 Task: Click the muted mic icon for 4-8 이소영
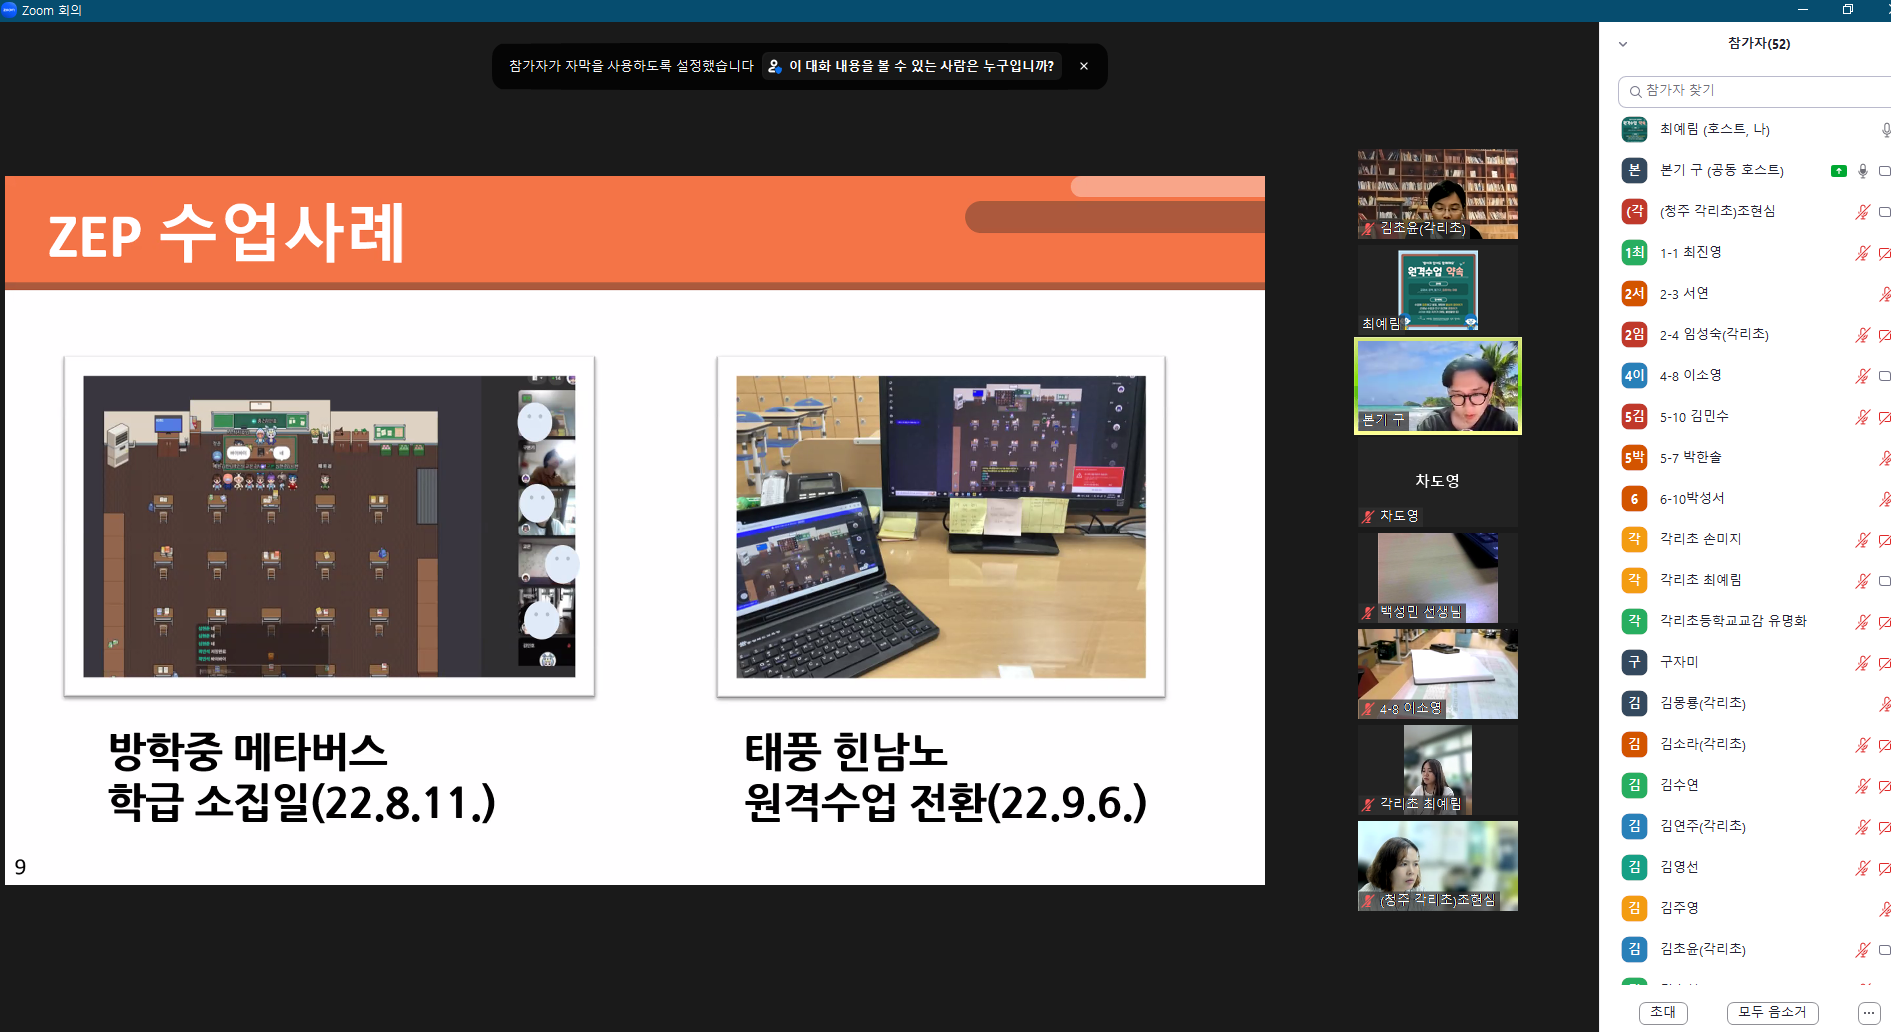(x=1862, y=376)
